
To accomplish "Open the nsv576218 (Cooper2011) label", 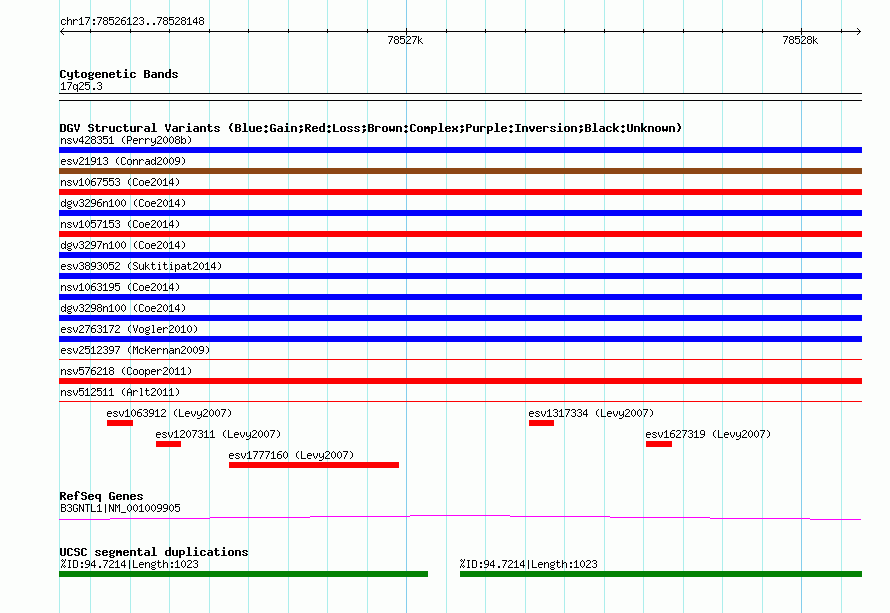I will 126,371.
